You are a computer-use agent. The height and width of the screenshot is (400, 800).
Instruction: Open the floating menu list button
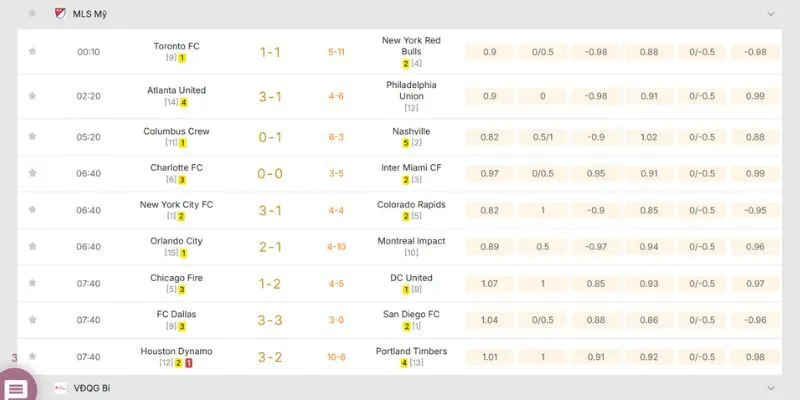(17, 388)
